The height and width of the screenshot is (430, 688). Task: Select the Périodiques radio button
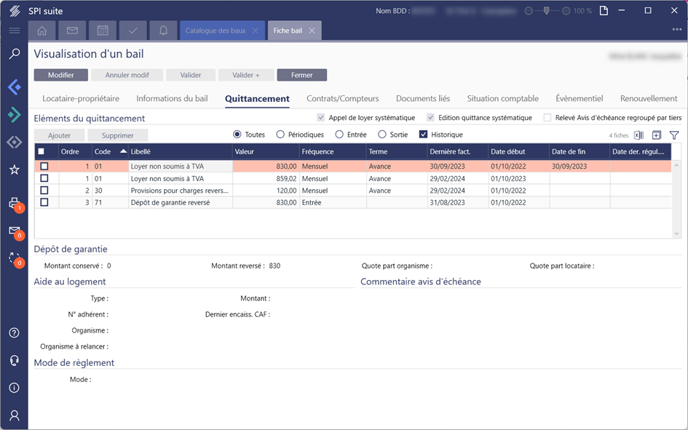click(x=280, y=135)
